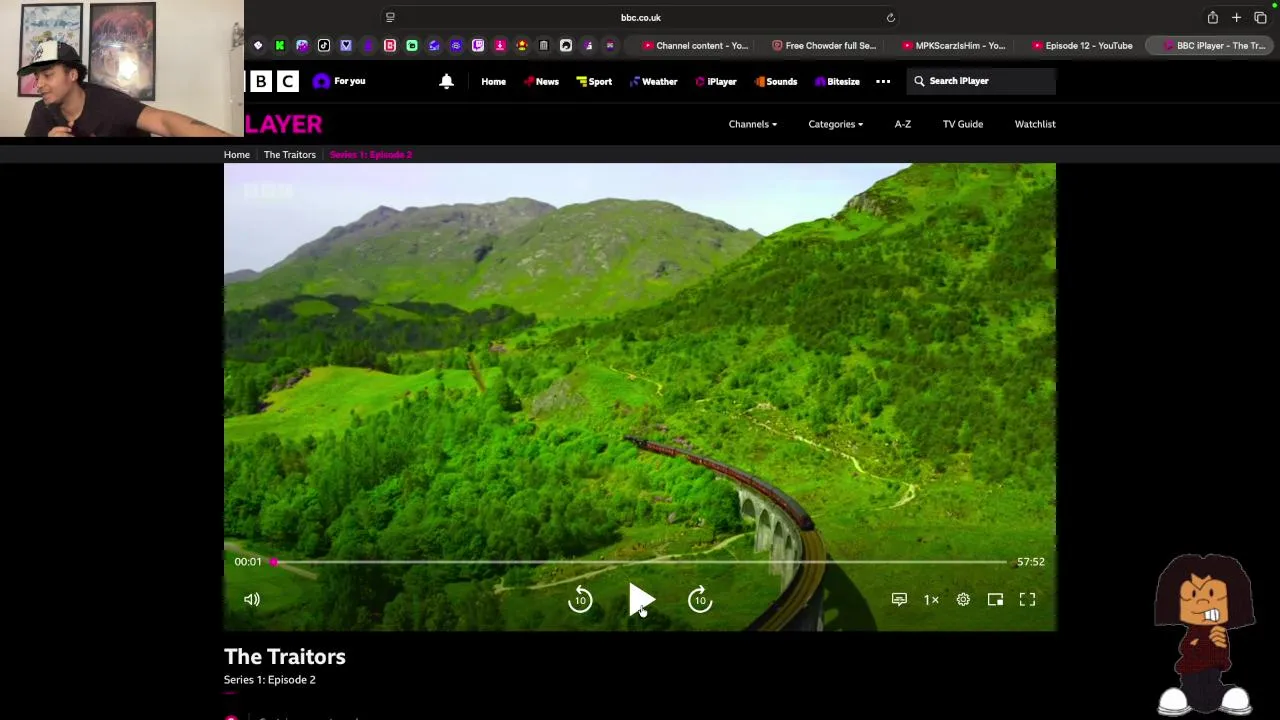Open BBC Sounds
This screenshot has height=720, width=1280.
tap(776, 81)
